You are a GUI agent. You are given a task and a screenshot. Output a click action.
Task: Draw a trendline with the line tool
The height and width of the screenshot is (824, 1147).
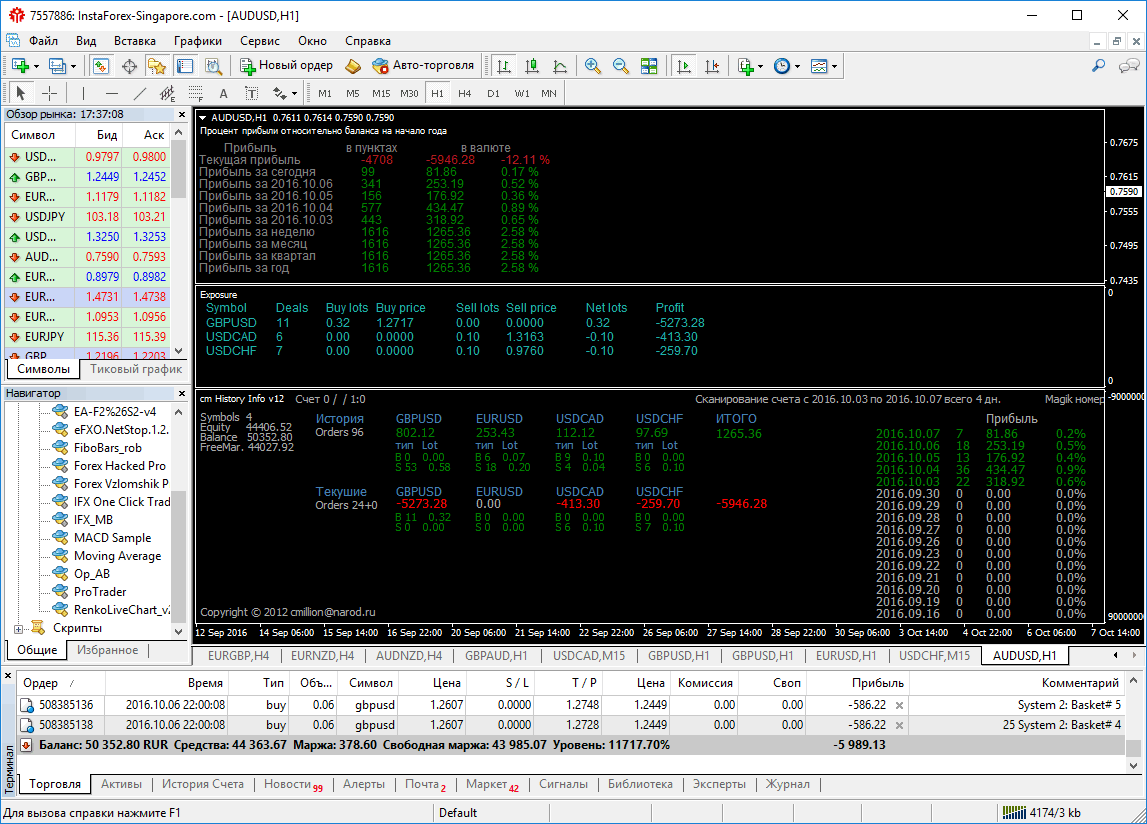pos(139,93)
